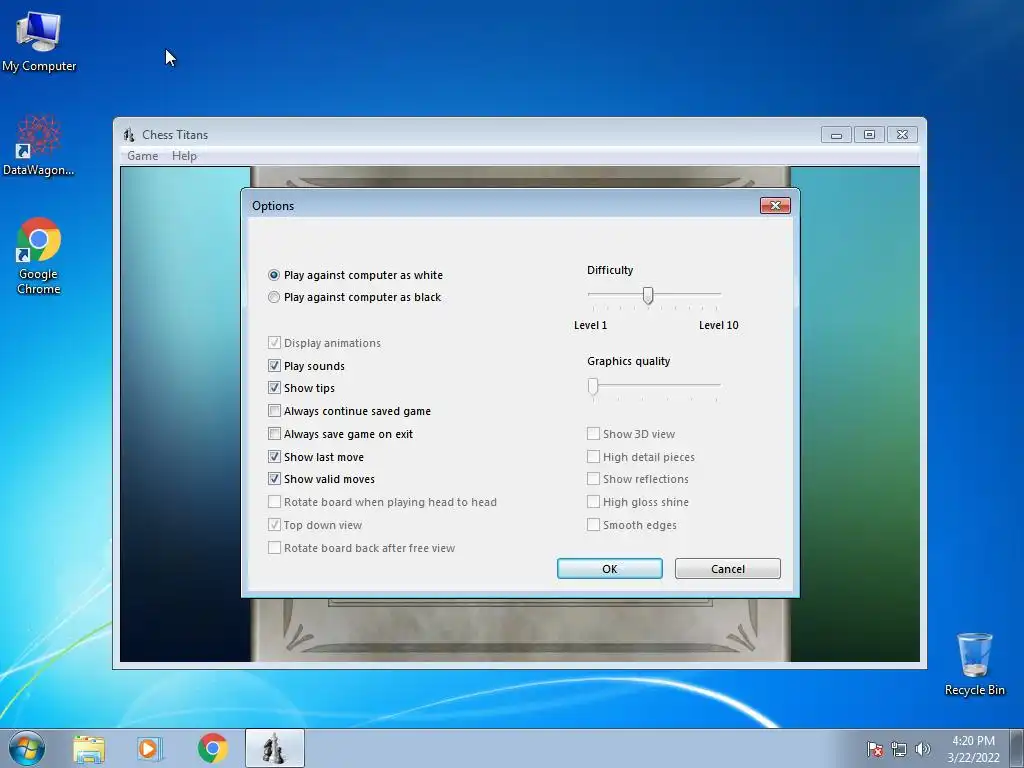
Task: Uncheck Show valid moves
Action: click(x=274, y=479)
